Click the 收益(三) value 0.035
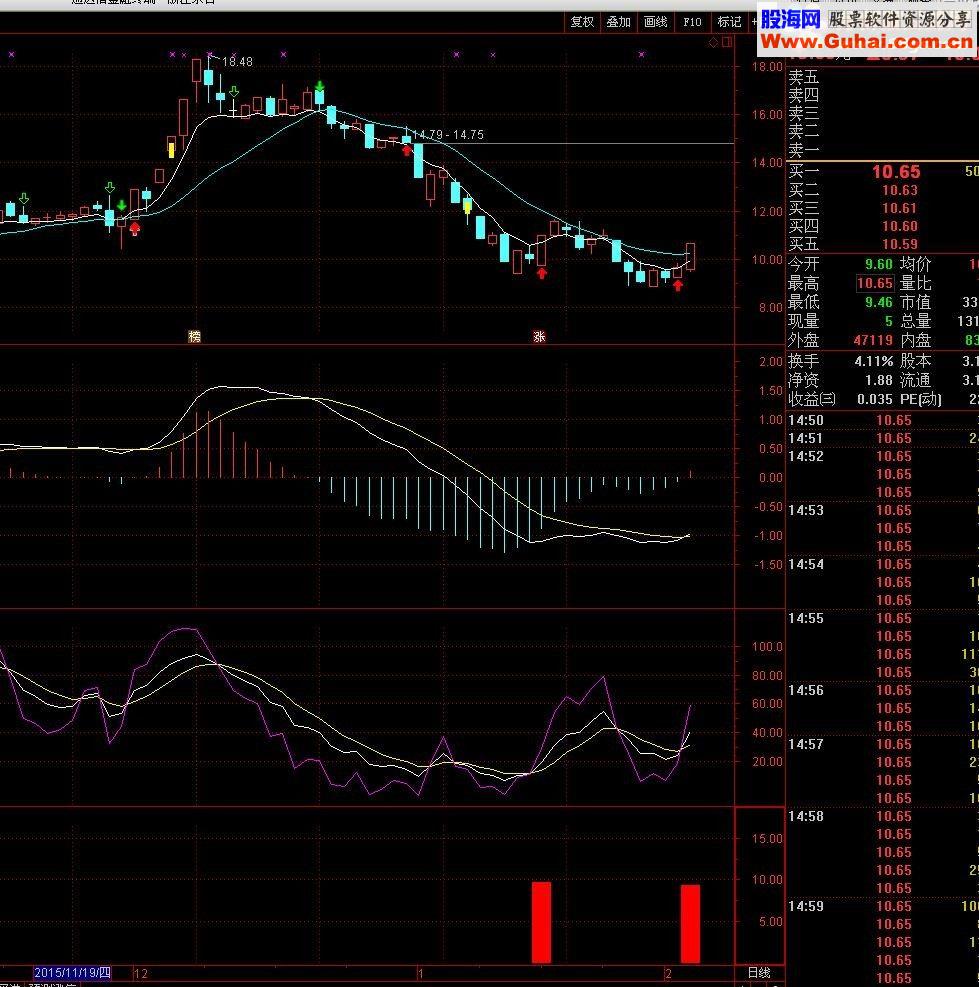This screenshot has height=987, width=979. click(874, 399)
